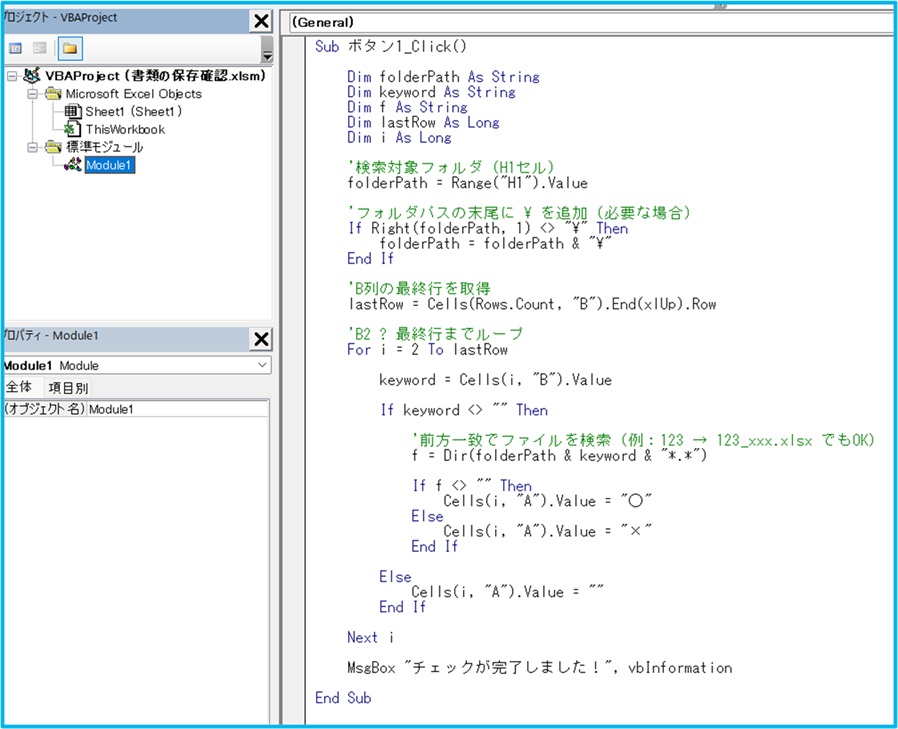The image size is (898, 729).
Task: Select the Module1 module in tree
Action: (109, 165)
